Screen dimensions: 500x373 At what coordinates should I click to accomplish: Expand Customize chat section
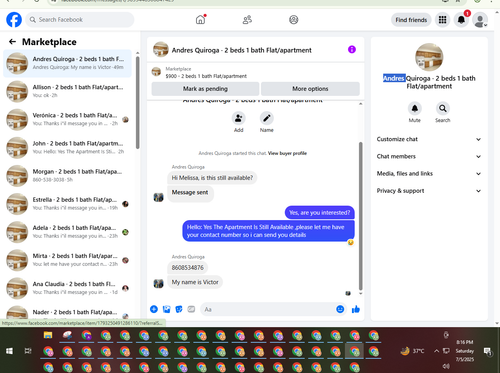coord(429,139)
